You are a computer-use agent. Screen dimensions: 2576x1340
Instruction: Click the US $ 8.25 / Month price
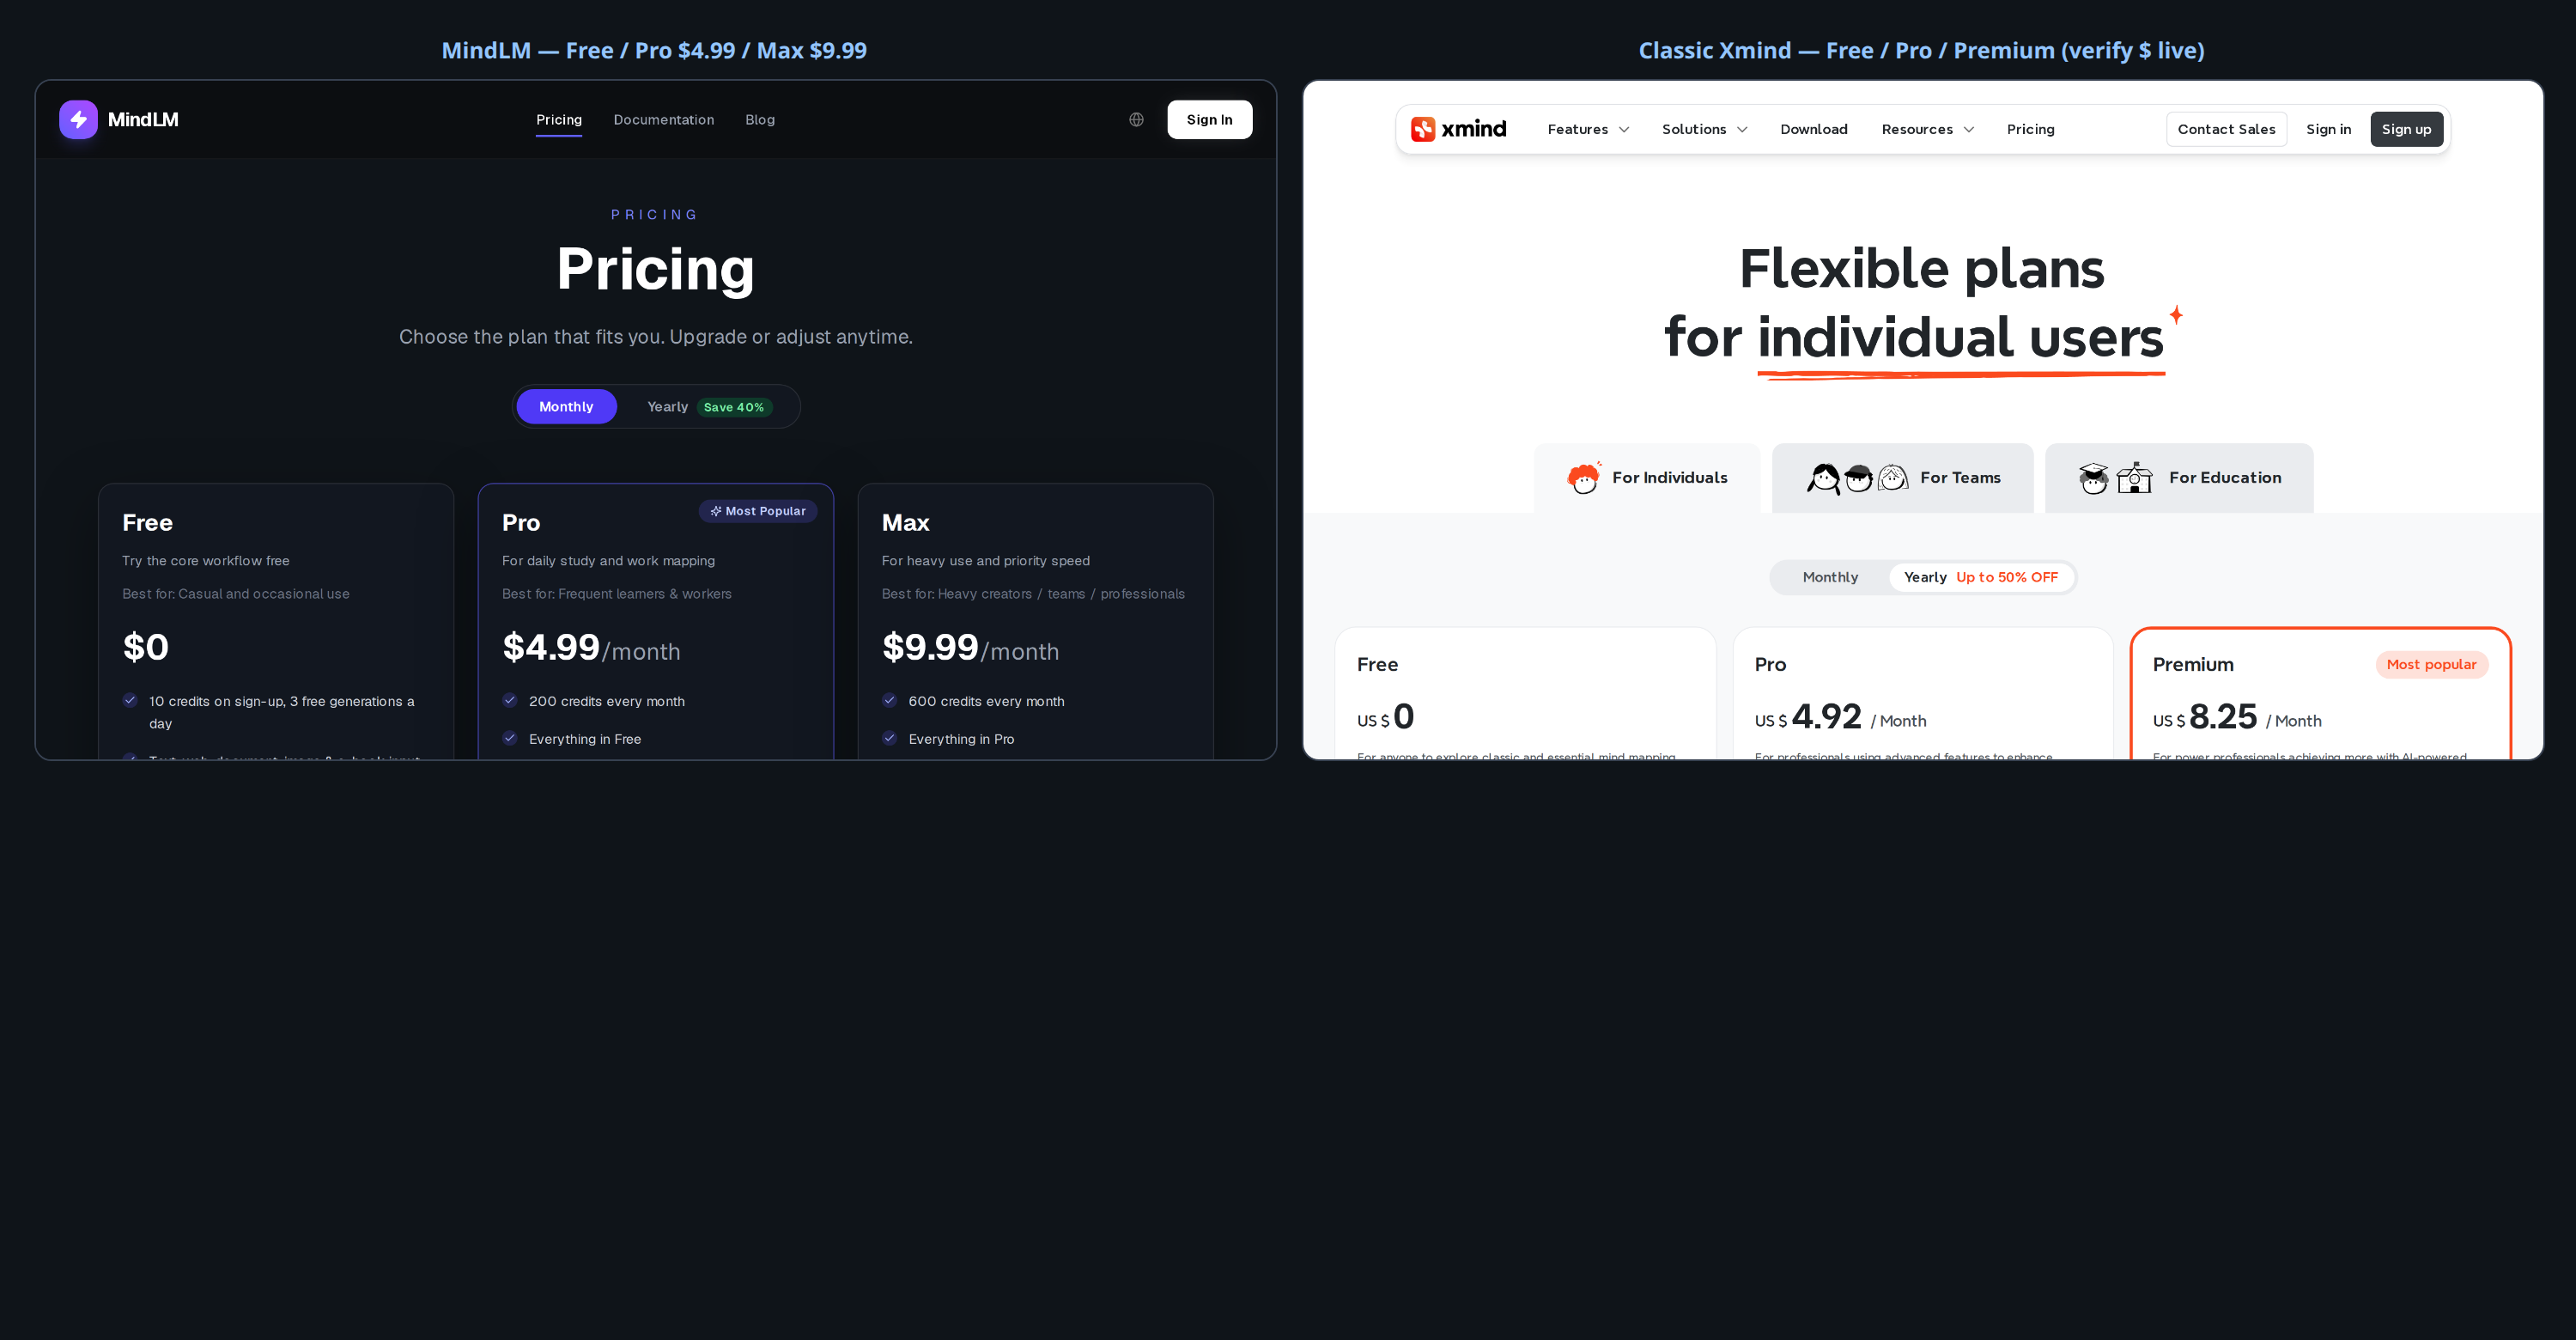pyautogui.click(x=2237, y=717)
